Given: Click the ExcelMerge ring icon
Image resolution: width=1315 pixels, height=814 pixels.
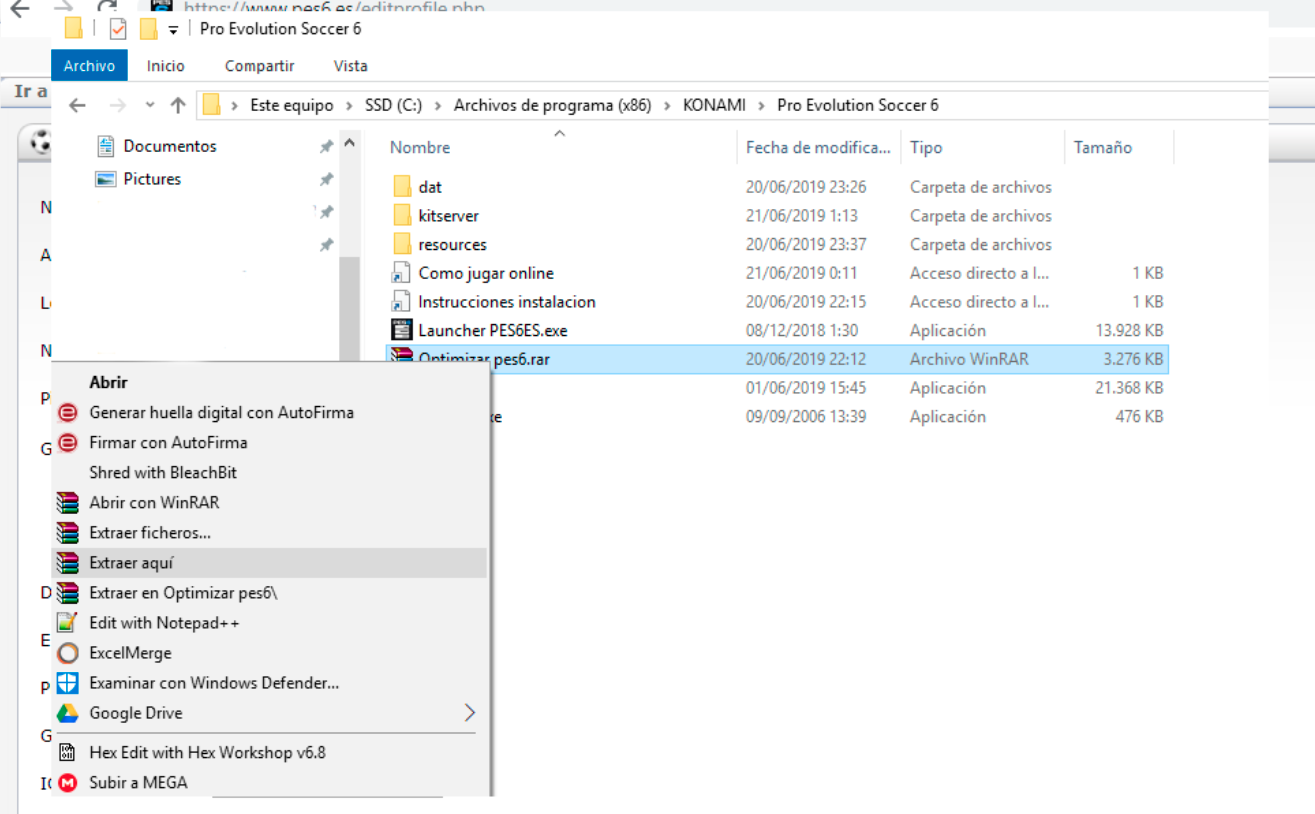Looking at the screenshot, I should point(68,653).
